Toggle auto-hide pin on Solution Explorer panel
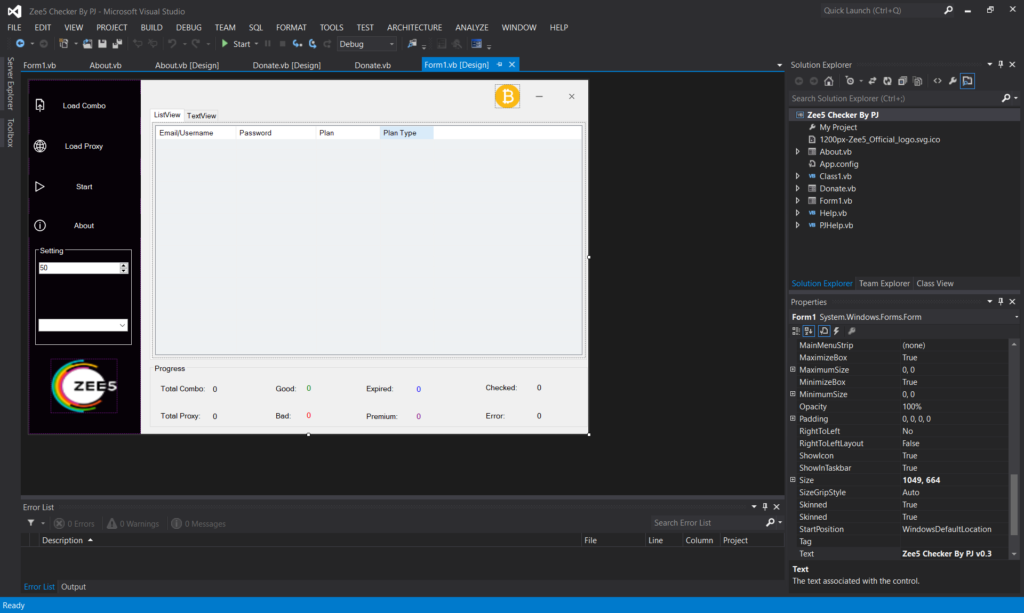This screenshot has width=1024, height=613. [1000, 64]
